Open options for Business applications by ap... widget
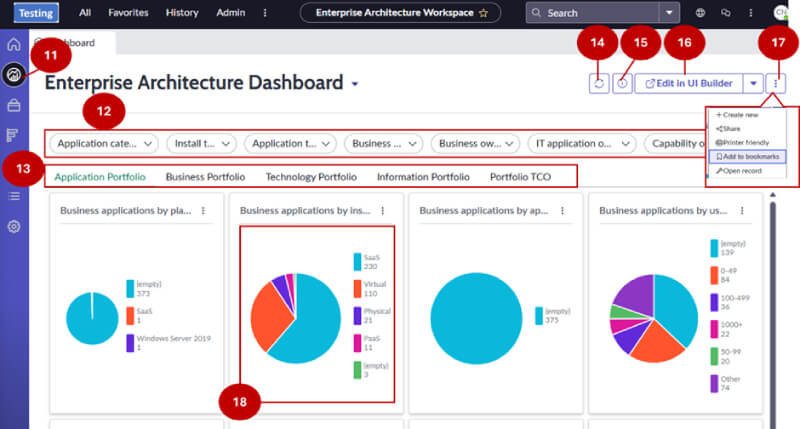 [x=562, y=211]
